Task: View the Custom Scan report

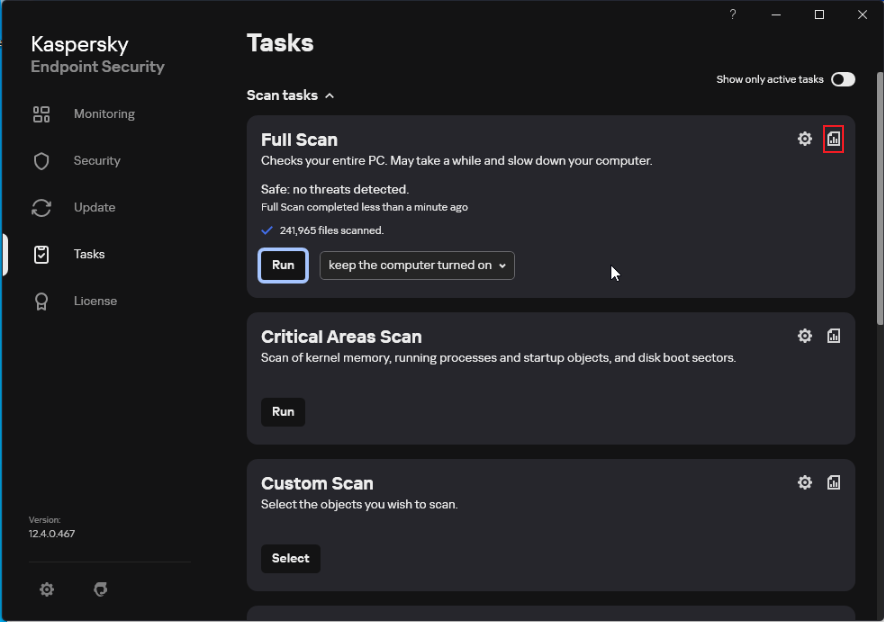Action: (833, 483)
